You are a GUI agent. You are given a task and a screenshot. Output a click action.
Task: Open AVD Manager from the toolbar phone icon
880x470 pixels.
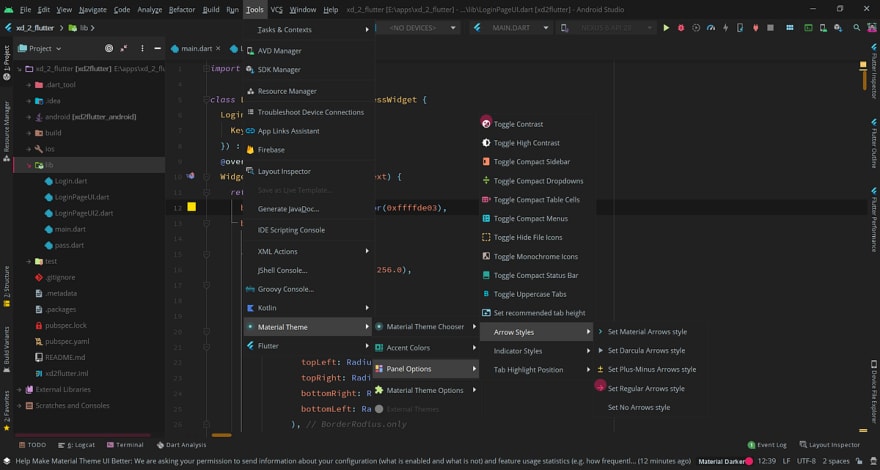pos(823,28)
